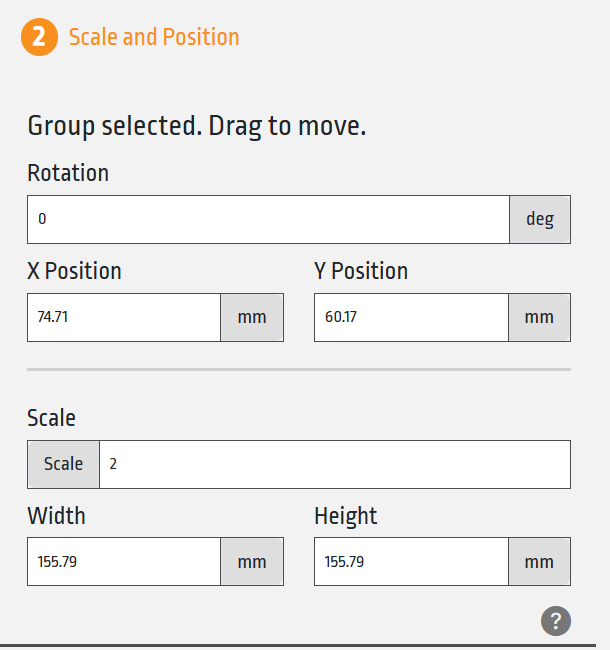Click the X Position label
610x650 pixels.
tap(74, 271)
